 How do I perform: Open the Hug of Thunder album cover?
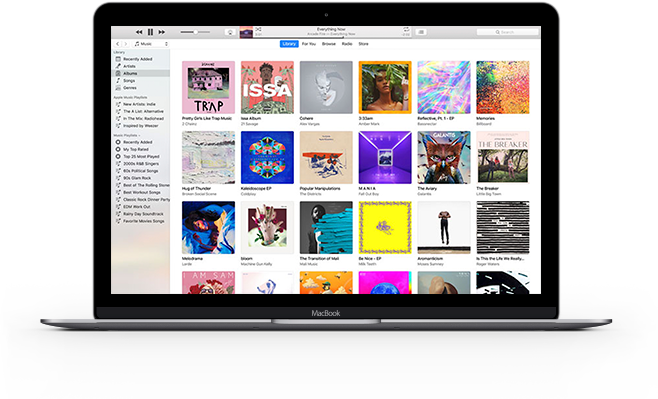point(209,157)
